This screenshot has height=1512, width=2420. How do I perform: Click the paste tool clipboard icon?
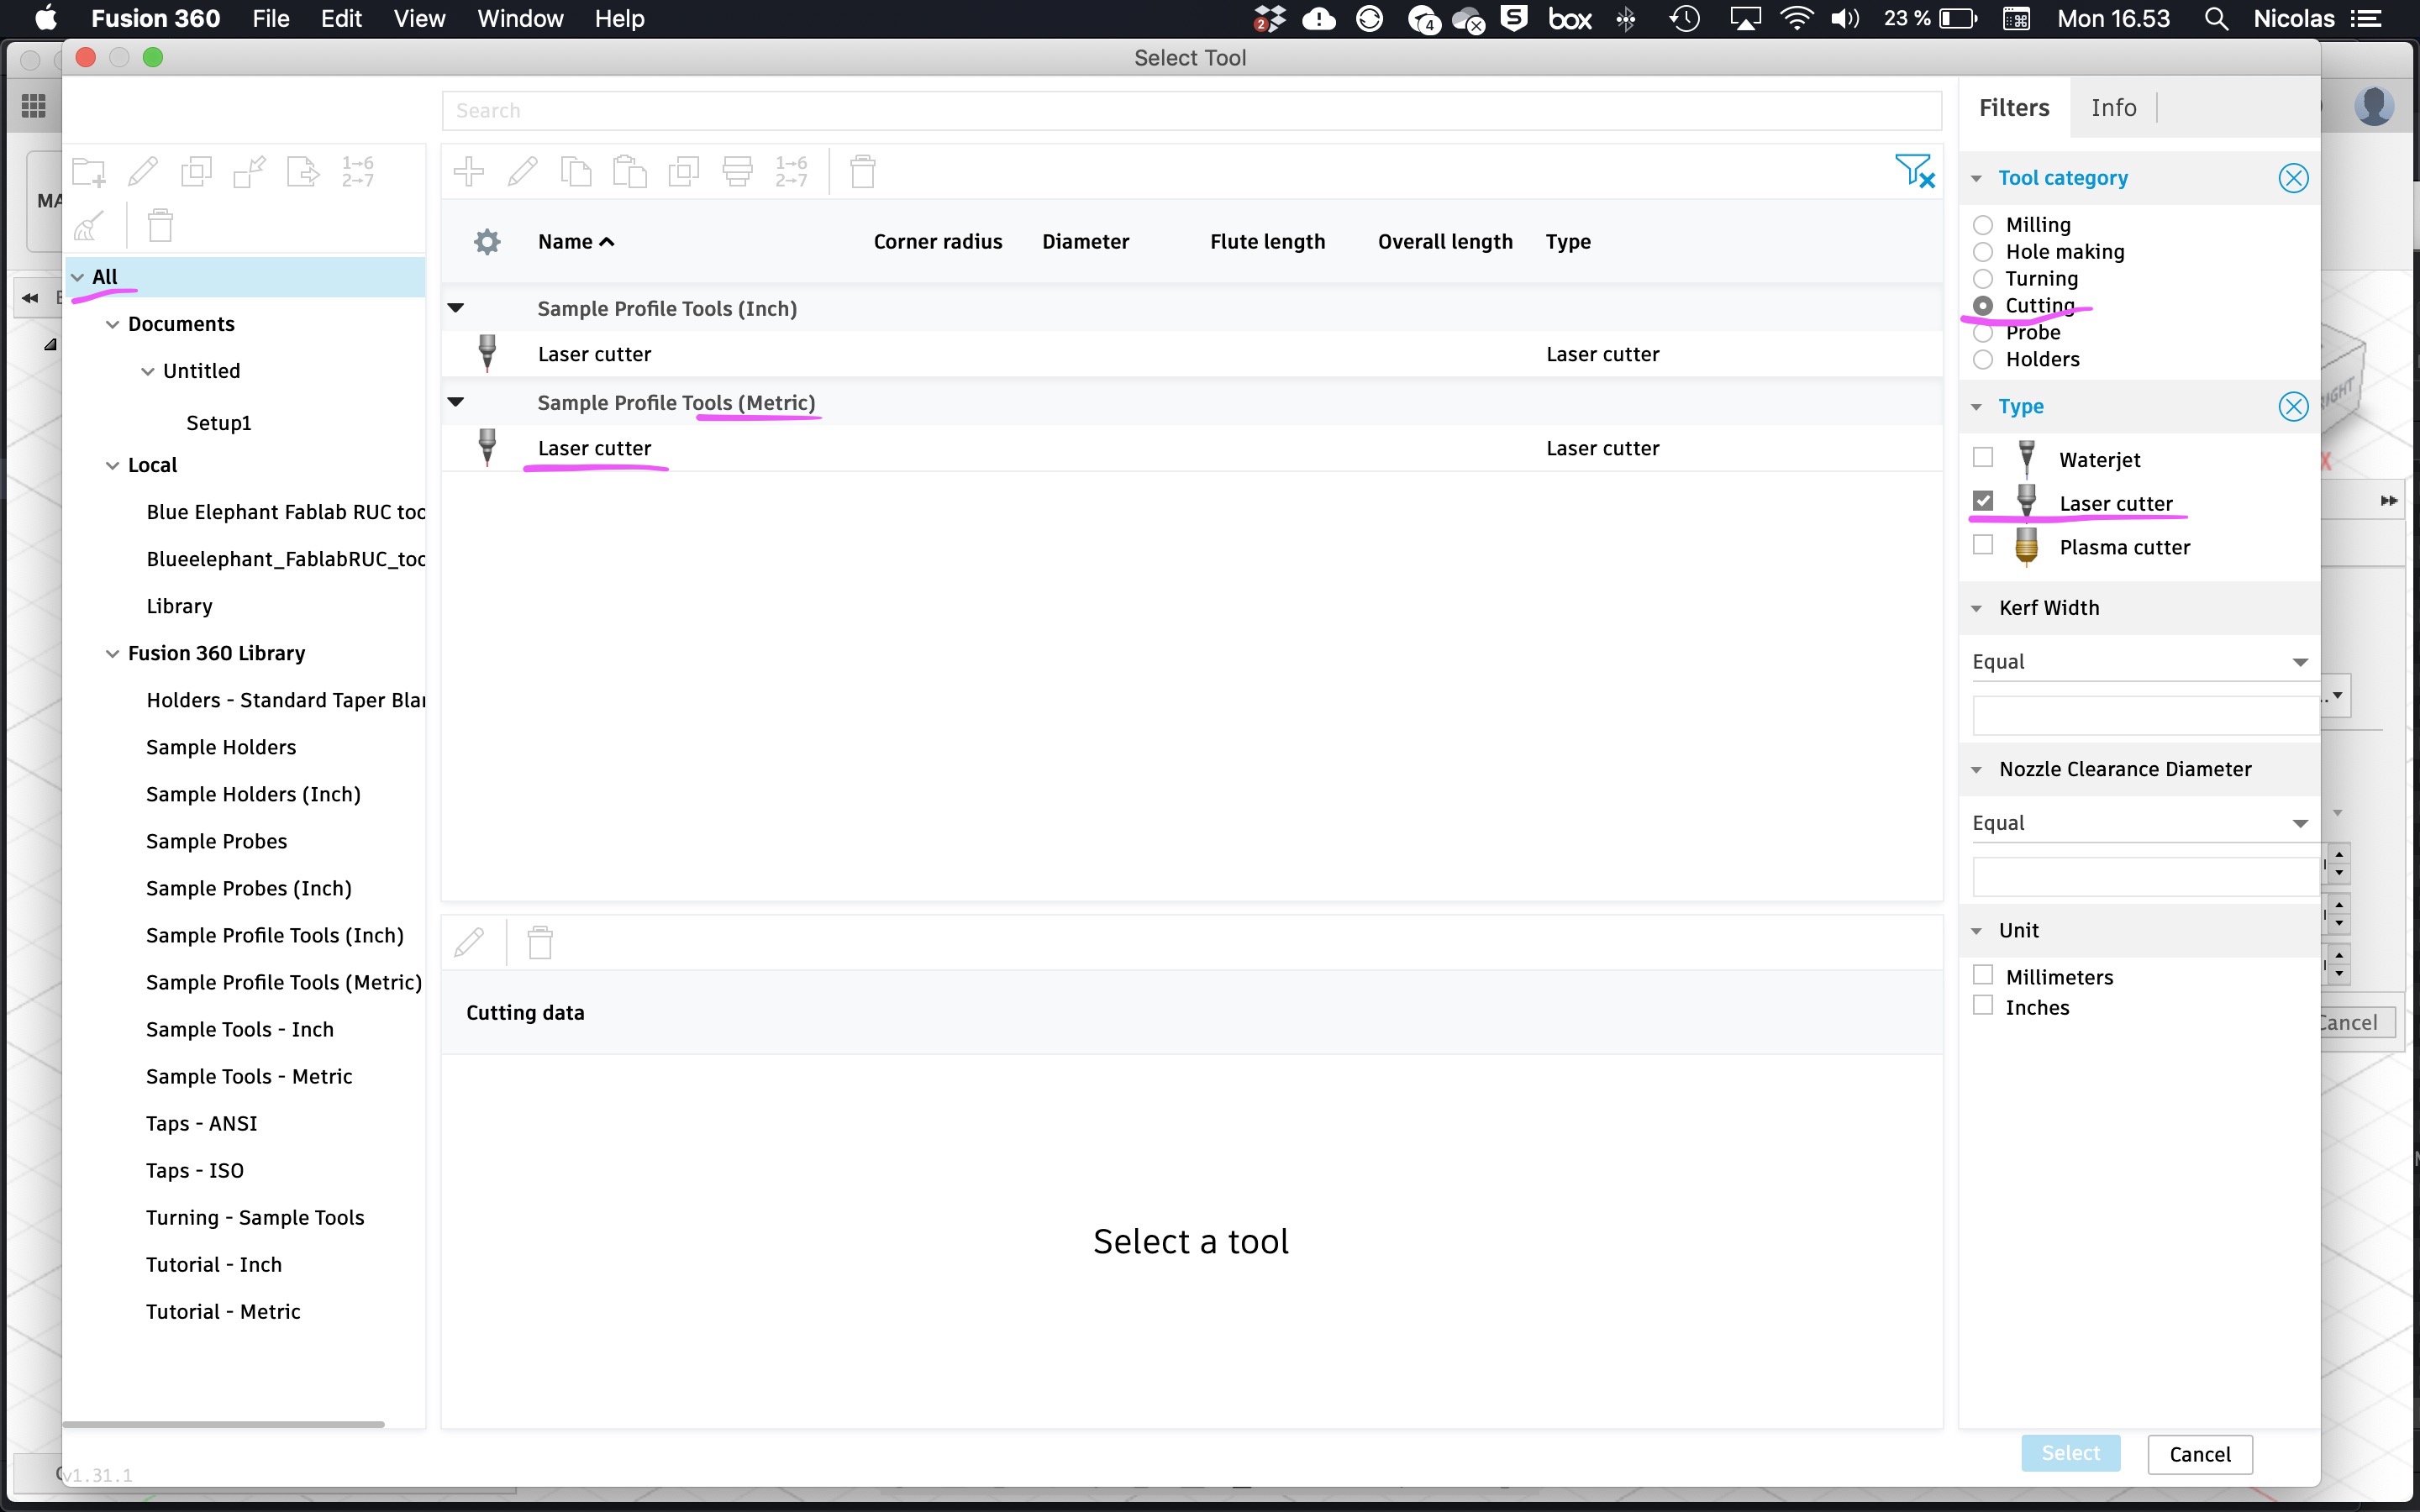coord(629,171)
